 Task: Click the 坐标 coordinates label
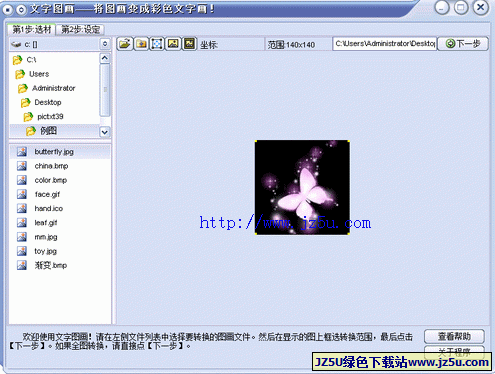pyautogui.click(x=209, y=44)
